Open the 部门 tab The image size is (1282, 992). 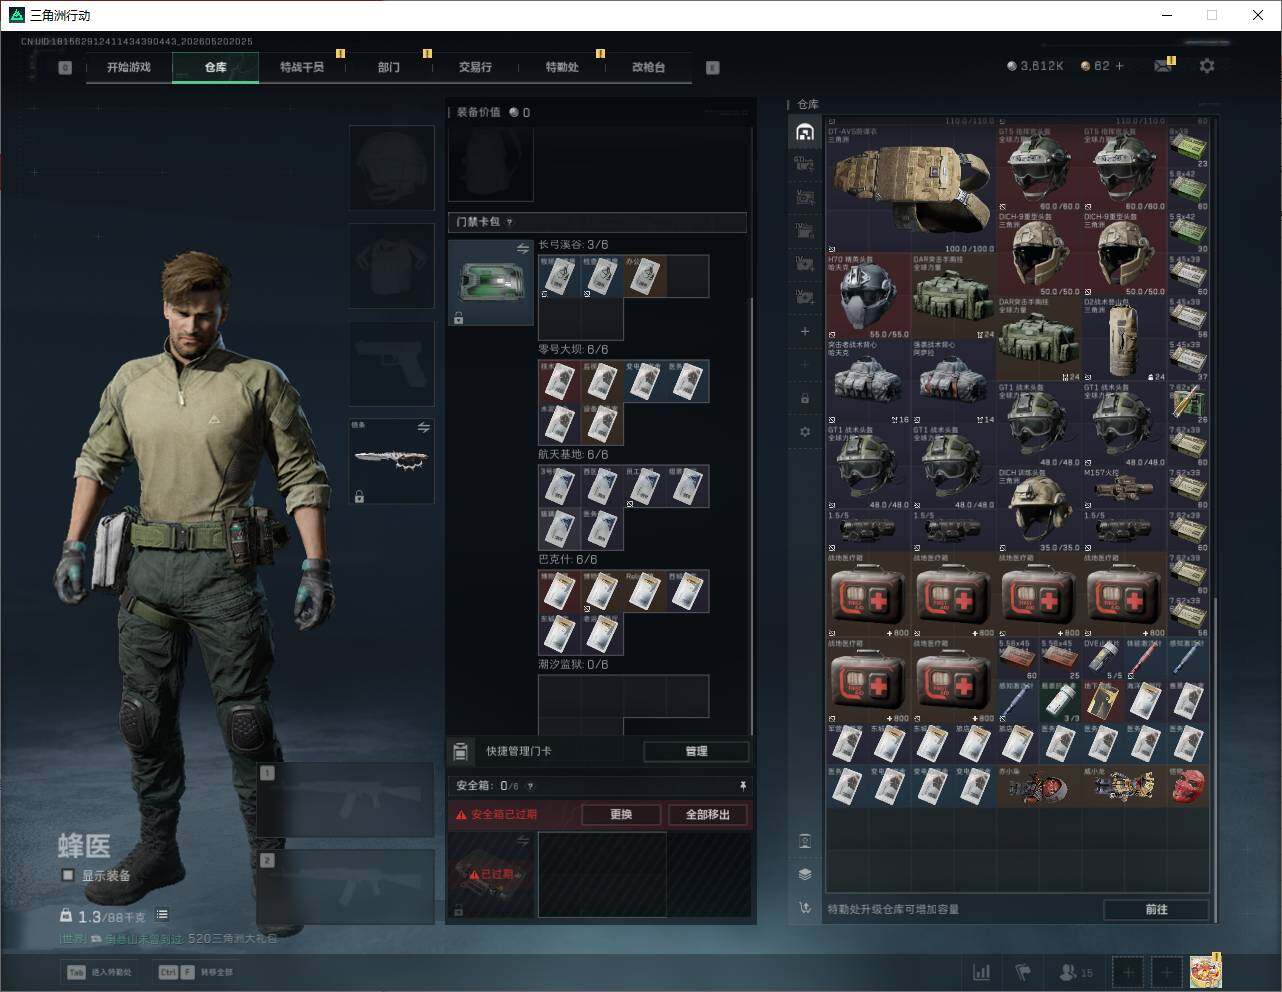click(389, 67)
